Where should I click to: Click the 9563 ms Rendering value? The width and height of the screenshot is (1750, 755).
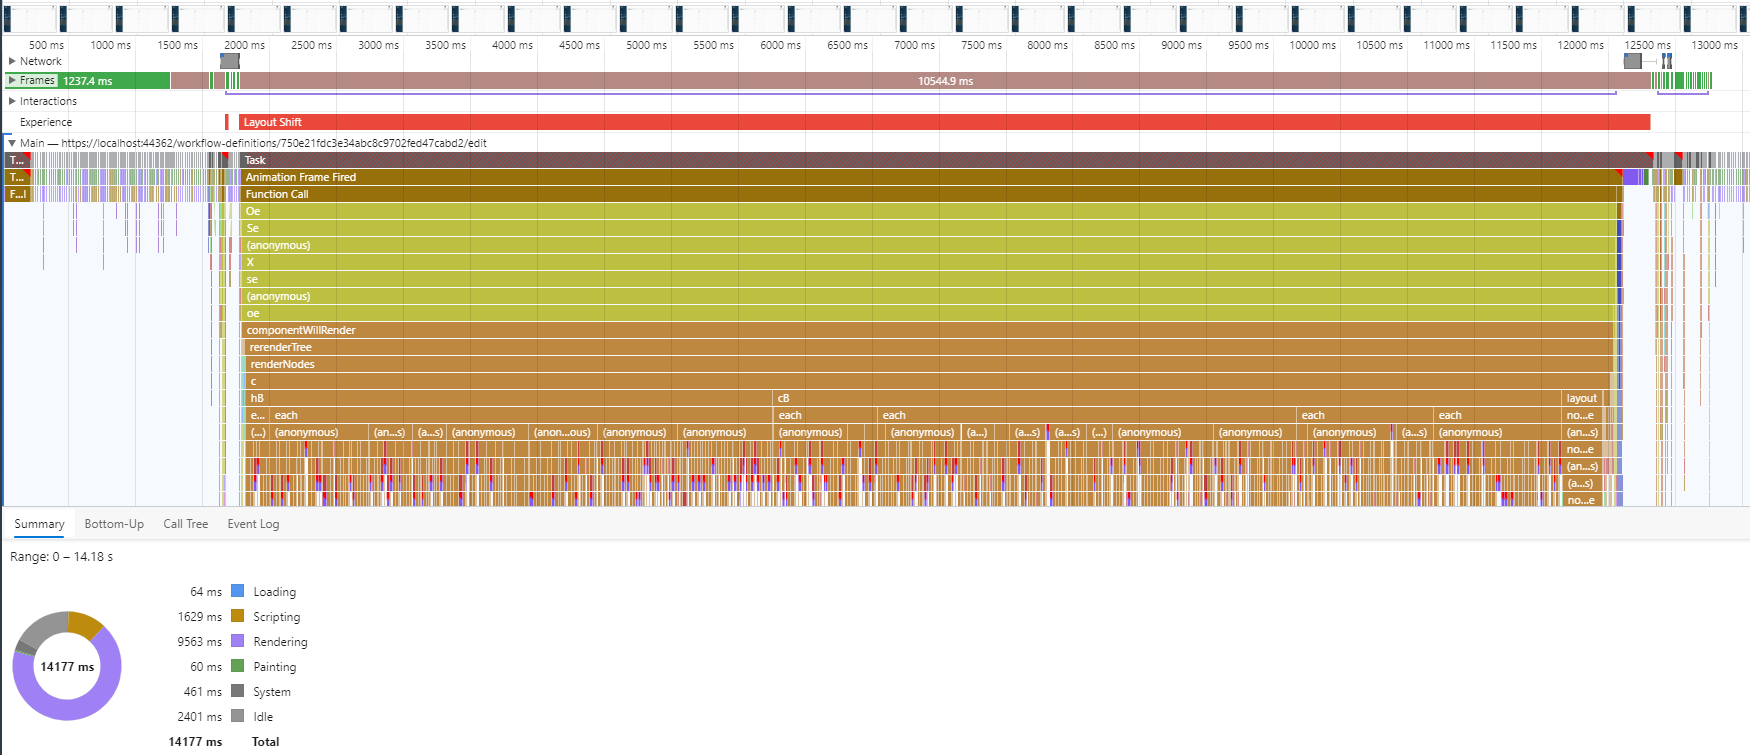pos(200,642)
